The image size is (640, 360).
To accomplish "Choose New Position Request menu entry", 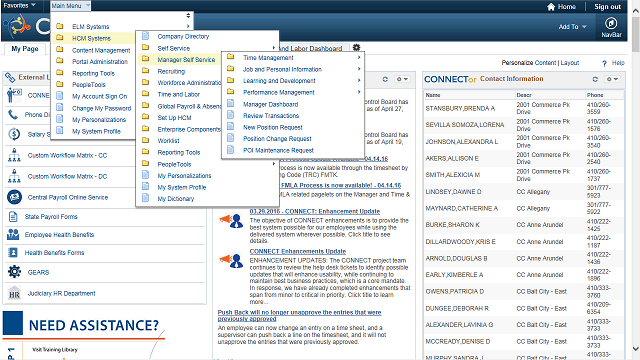I will (x=273, y=127).
